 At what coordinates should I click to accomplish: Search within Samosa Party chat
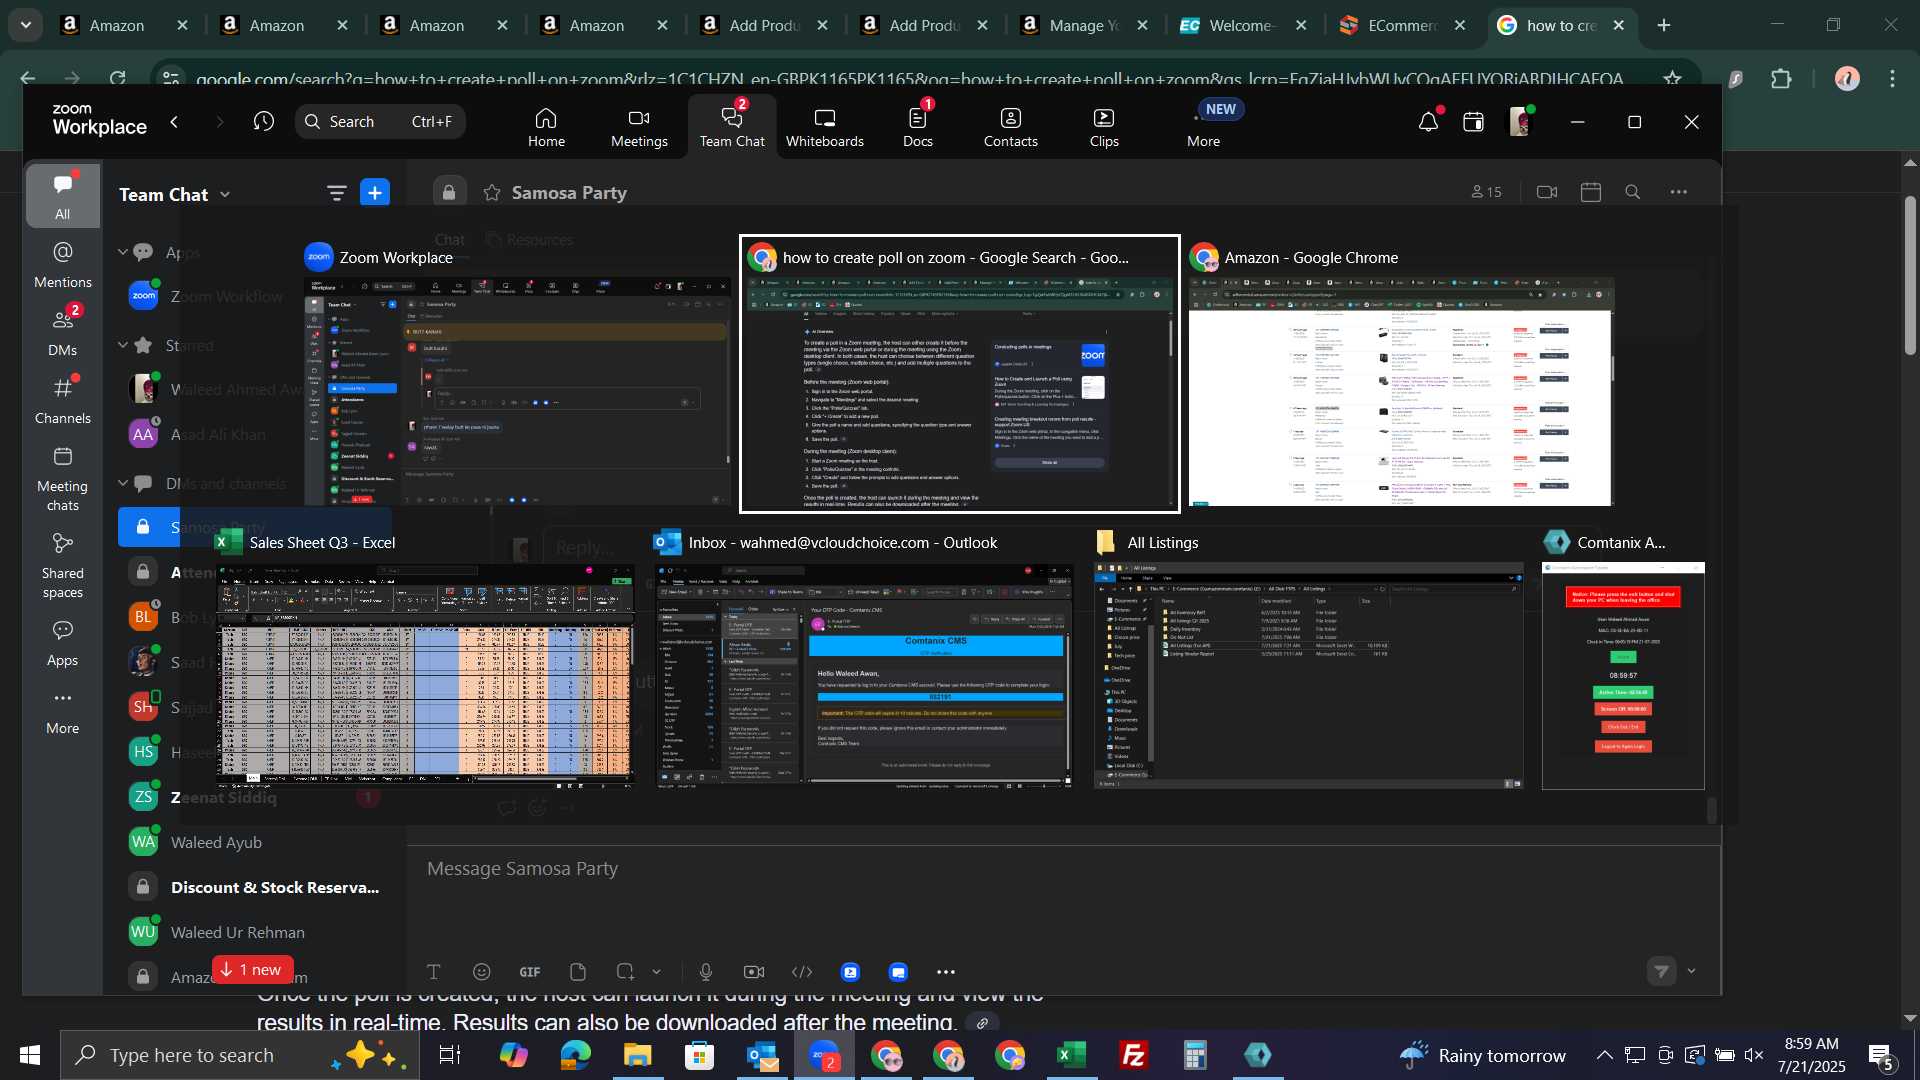coord(1633,192)
